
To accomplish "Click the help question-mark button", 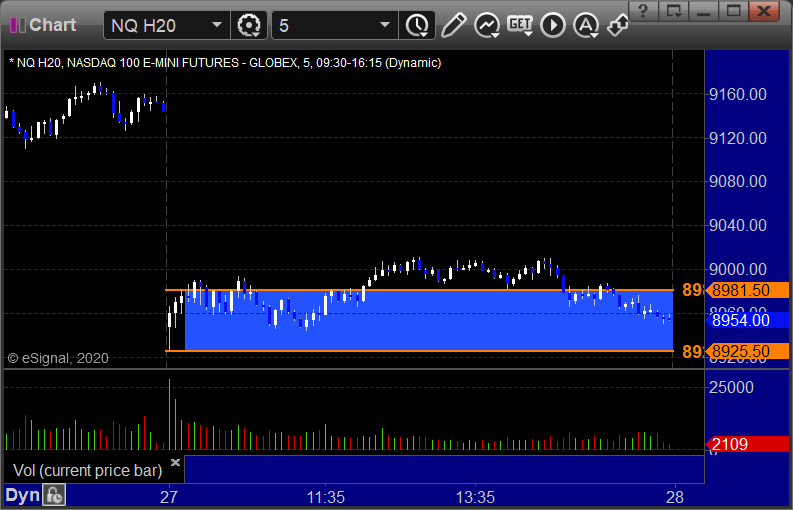I will coord(643,11).
